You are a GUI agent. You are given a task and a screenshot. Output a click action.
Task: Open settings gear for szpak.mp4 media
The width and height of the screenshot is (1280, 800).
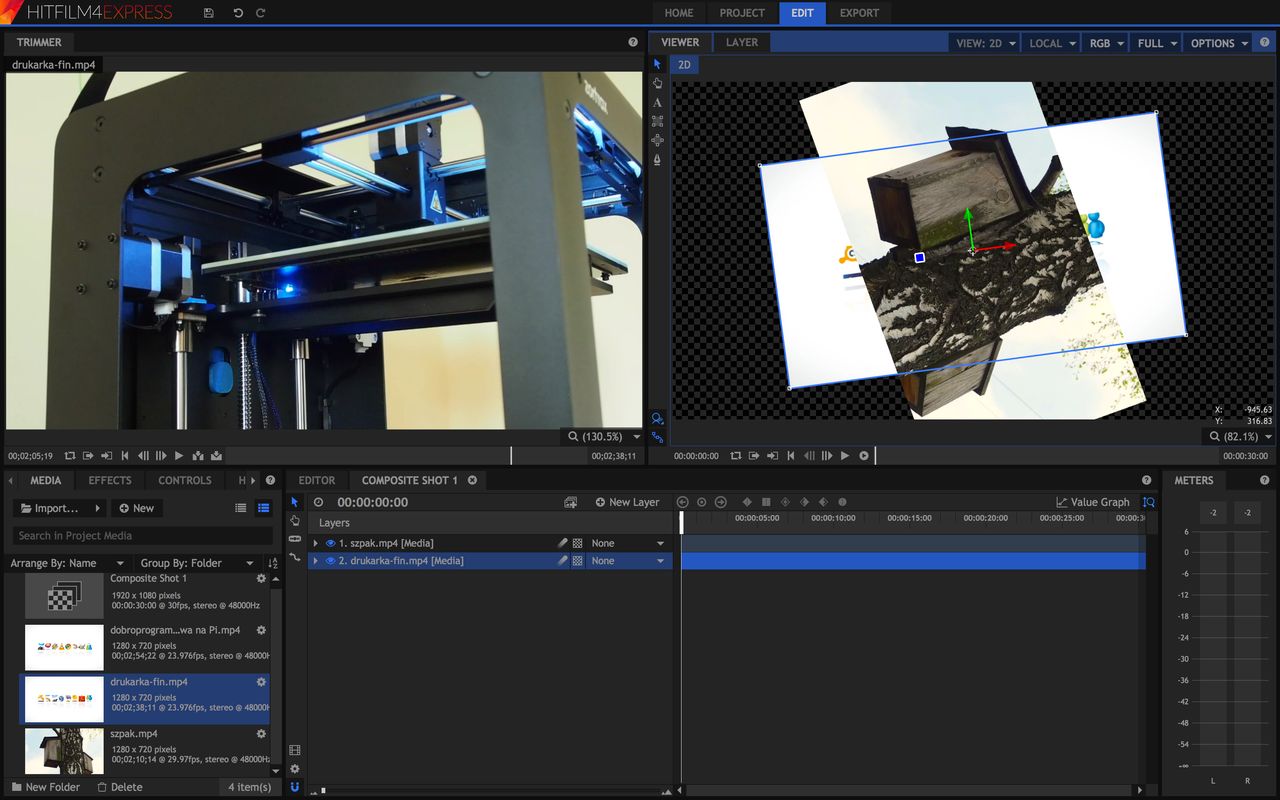click(261, 733)
